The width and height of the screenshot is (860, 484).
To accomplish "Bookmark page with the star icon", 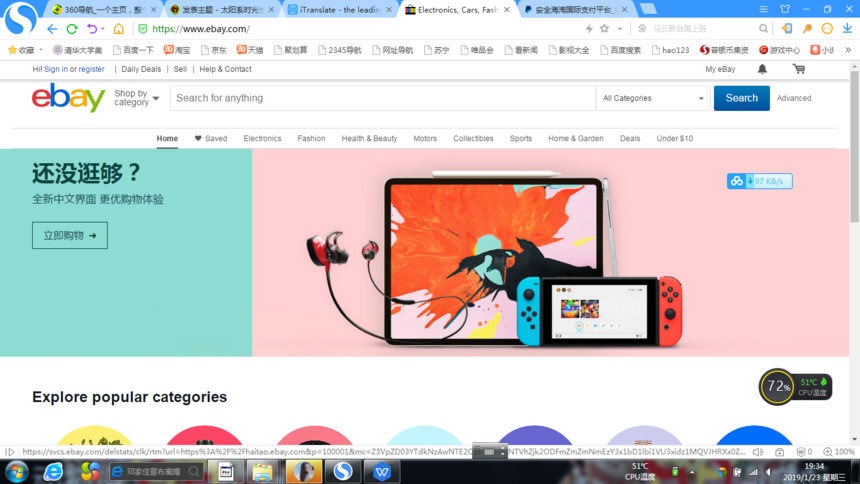I will tap(604, 29).
